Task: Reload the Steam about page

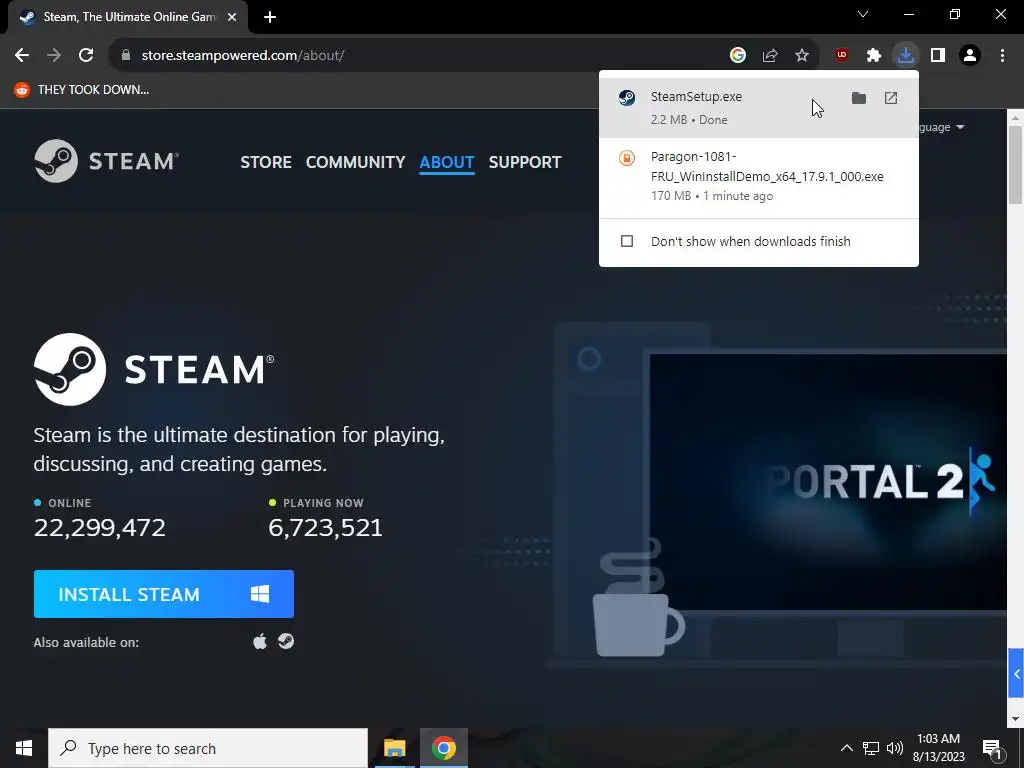Action: [x=86, y=56]
